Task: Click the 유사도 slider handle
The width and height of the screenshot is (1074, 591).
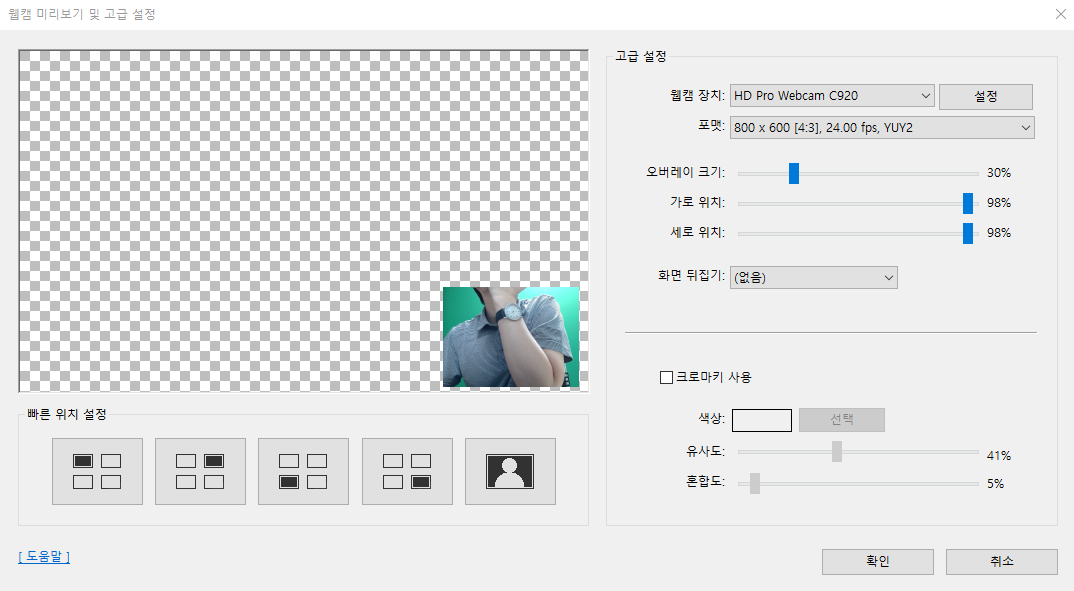Action: point(837,452)
